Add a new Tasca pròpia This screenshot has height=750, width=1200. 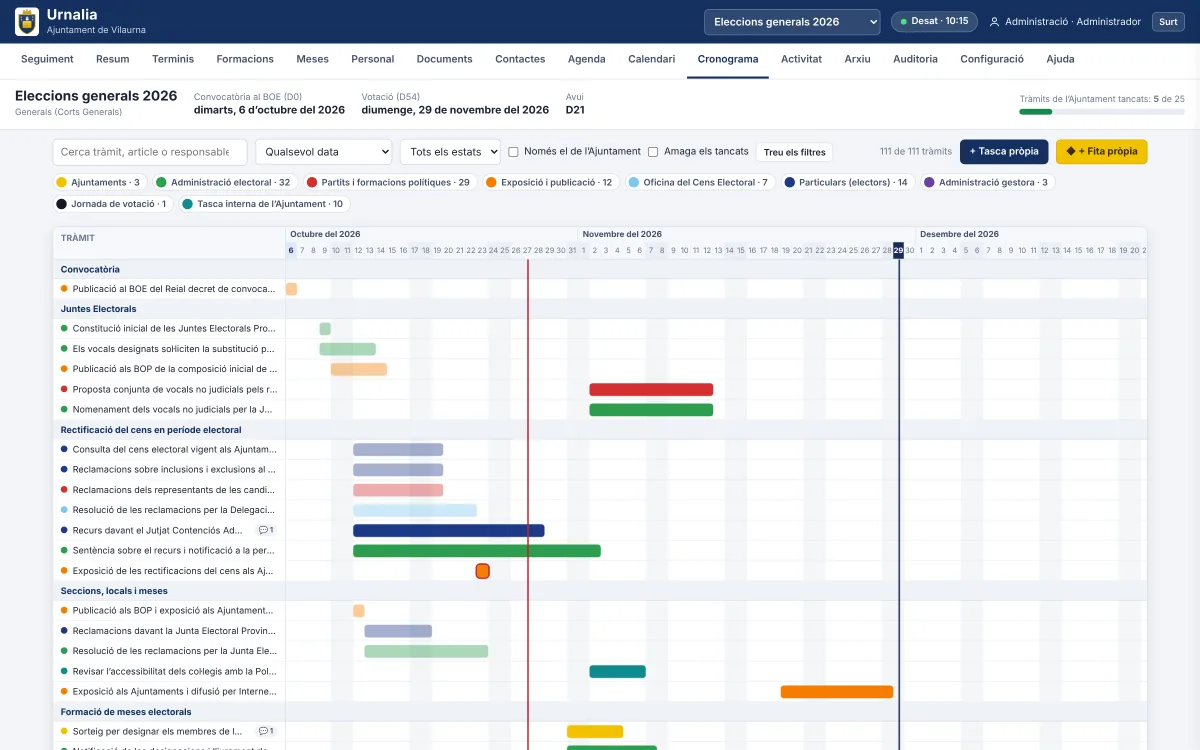pos(1004,152)
